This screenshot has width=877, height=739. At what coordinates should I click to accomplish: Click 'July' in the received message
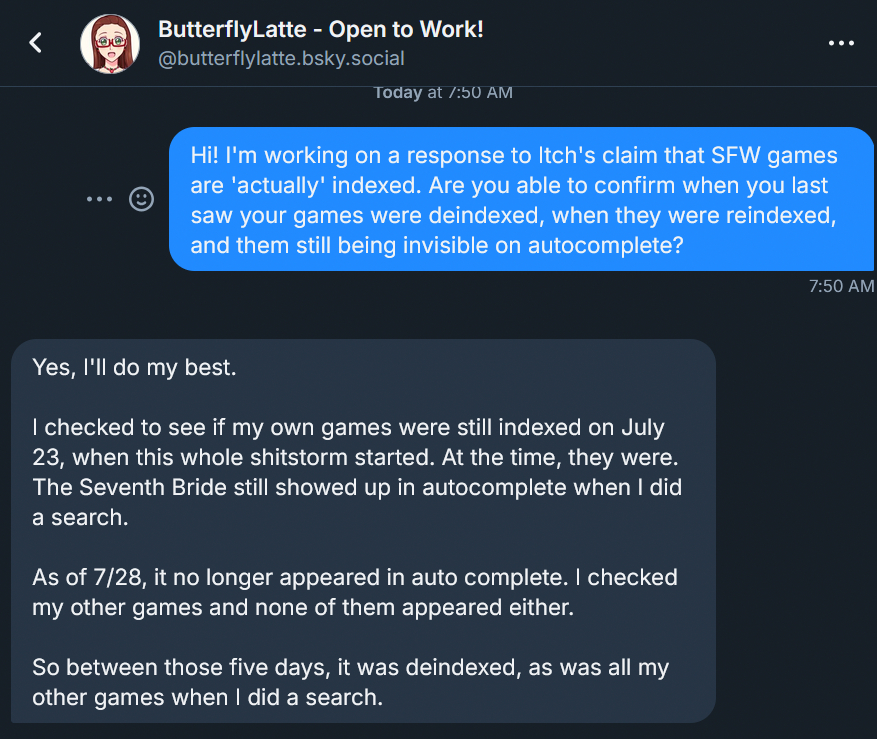(x=641, y=428)
